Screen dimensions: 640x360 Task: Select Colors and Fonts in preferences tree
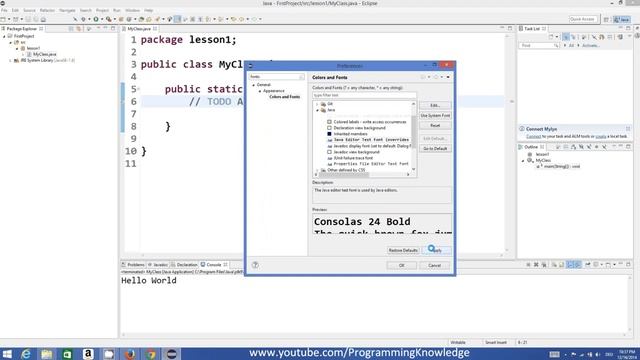click(x=284, y=97)
